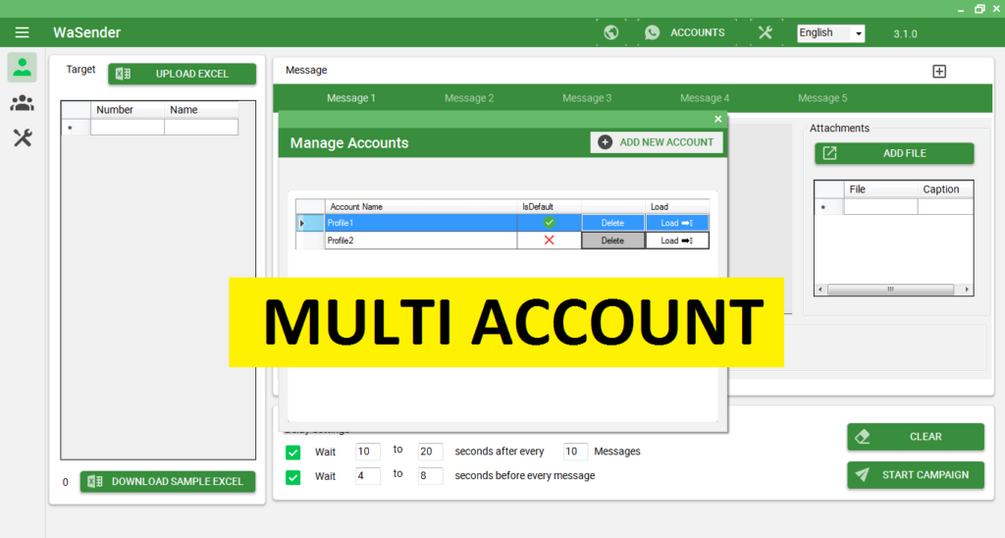Screen dimensions: 1005x538
Task: Add a message with the plus icon
Action: click(939, 71)
